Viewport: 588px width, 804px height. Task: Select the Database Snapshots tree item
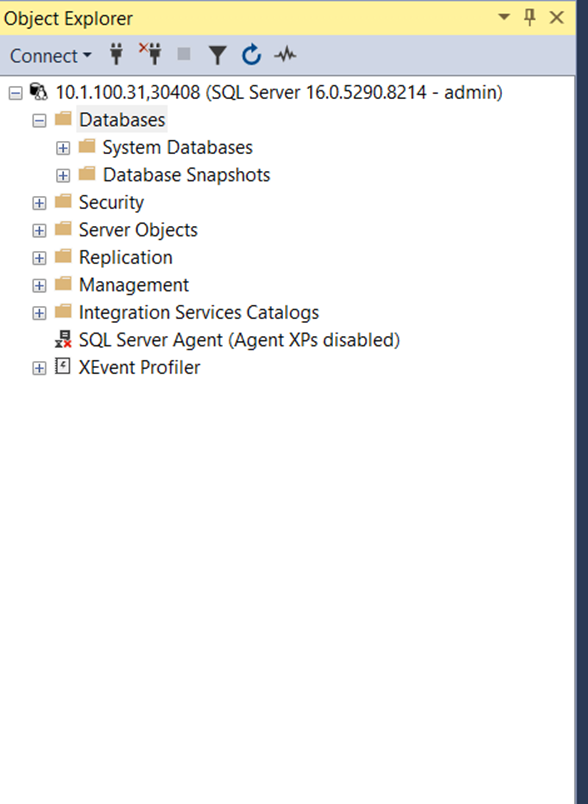coord(186,175)
